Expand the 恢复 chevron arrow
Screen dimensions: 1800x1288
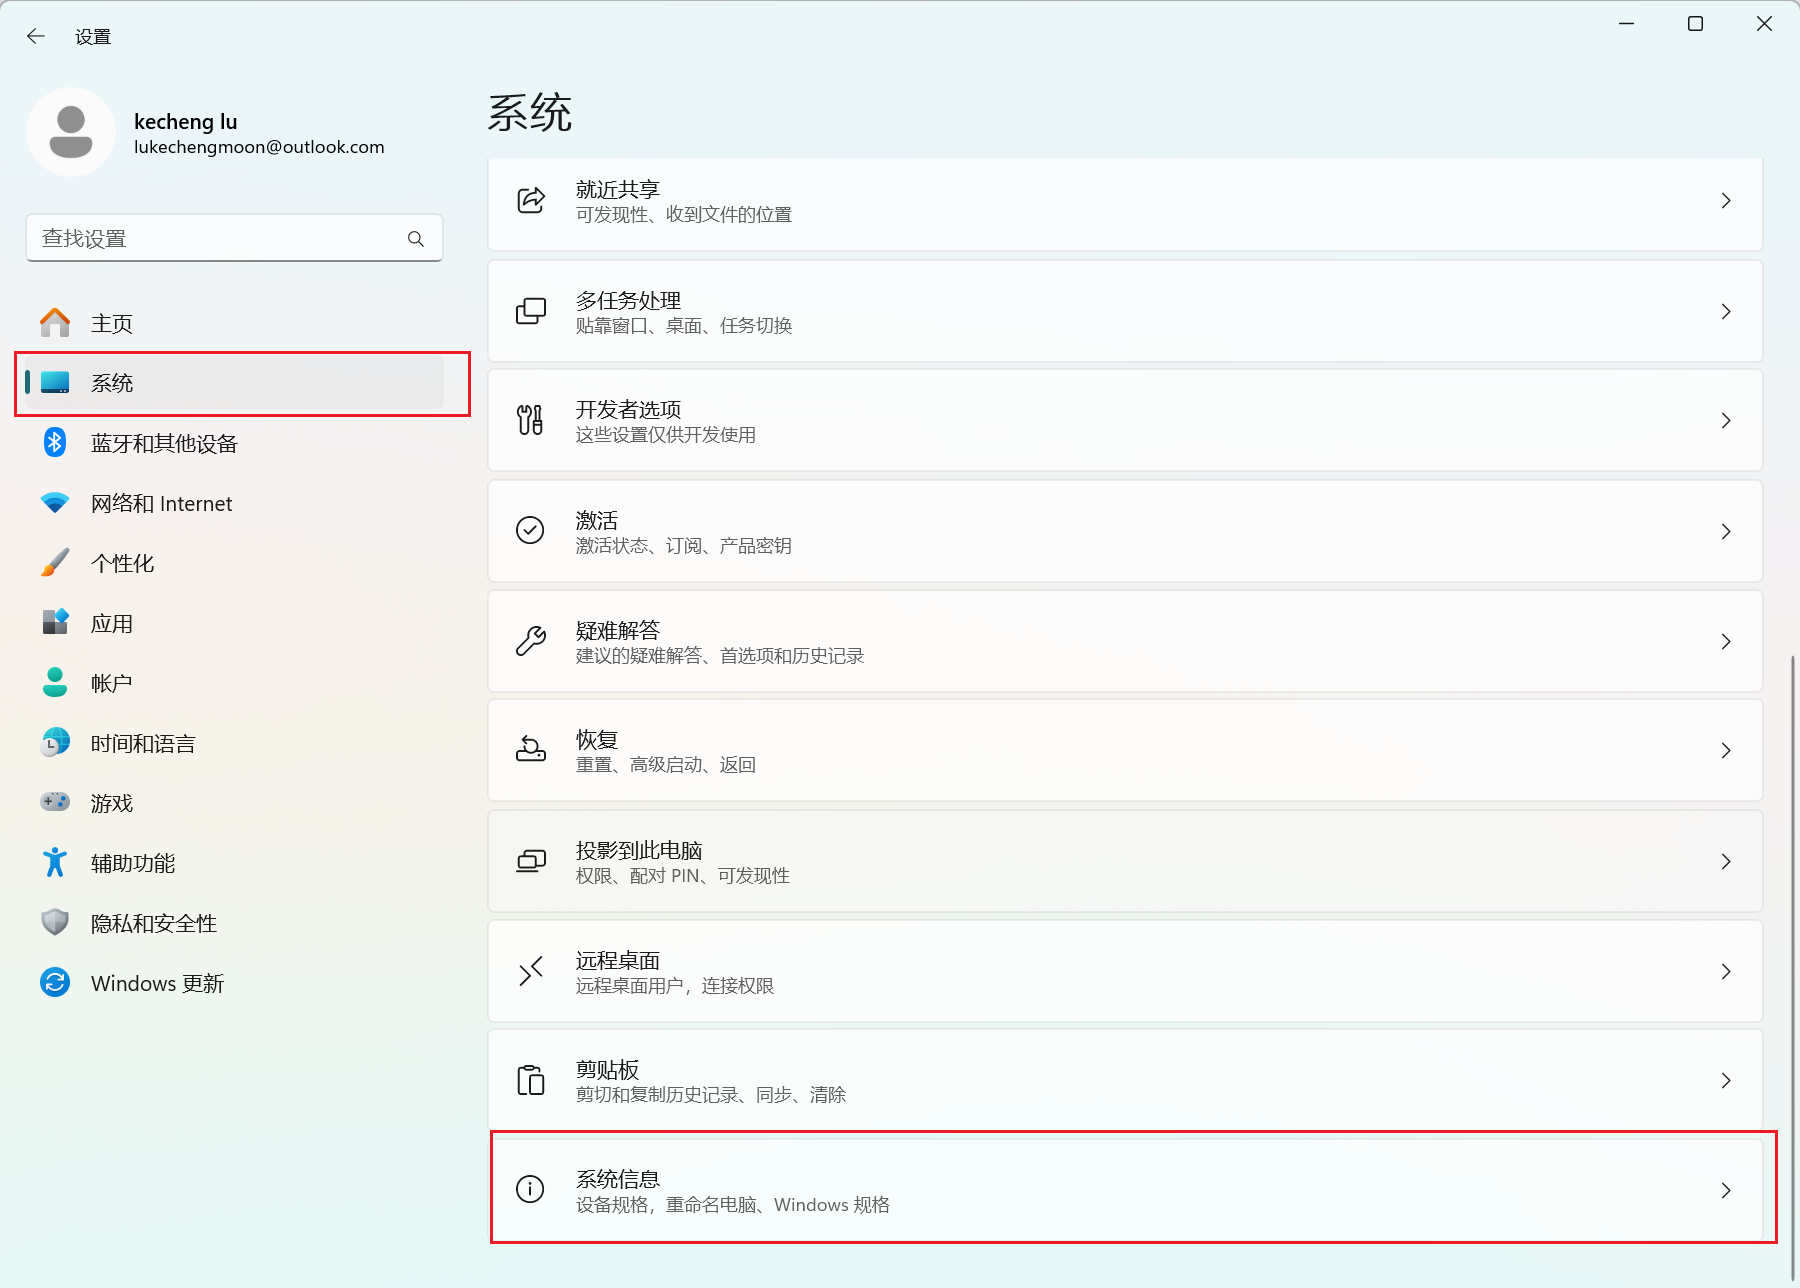tap(1726, 751)
